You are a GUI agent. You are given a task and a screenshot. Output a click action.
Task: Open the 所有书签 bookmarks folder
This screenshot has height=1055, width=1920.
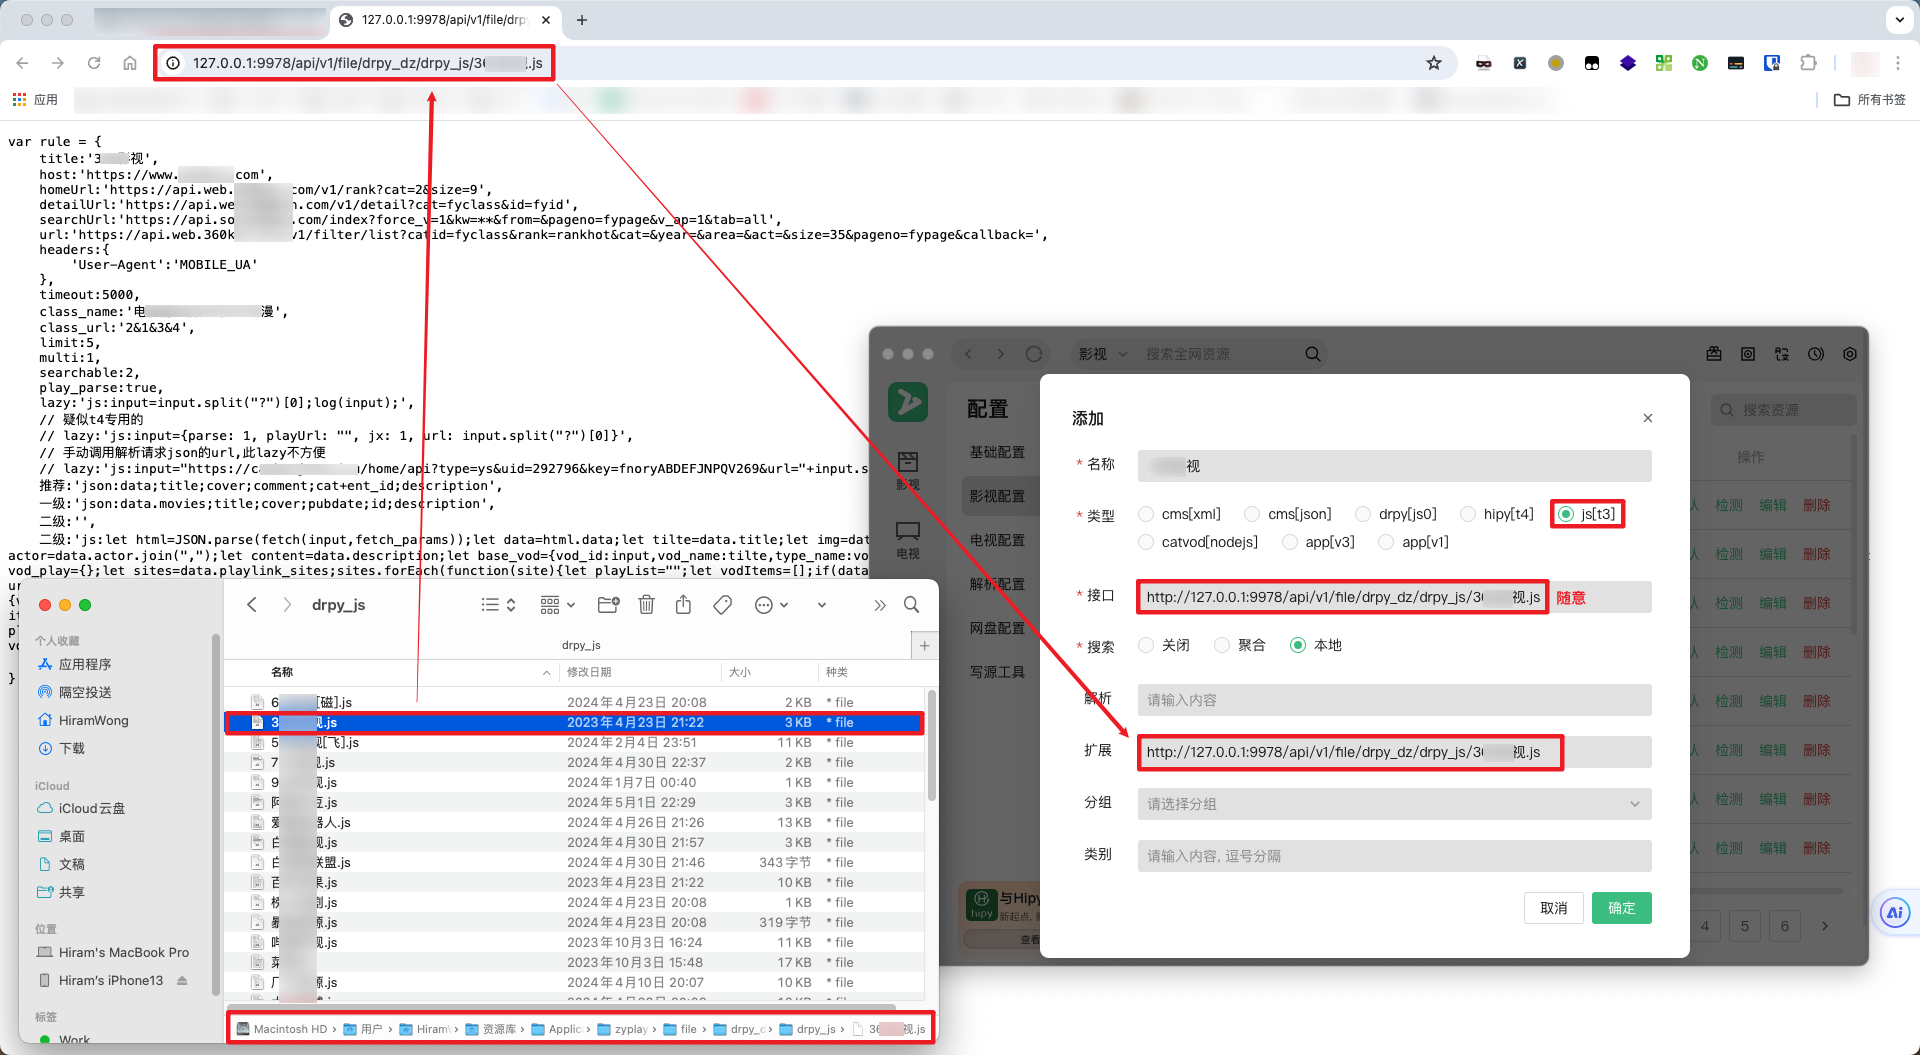pos(1870,99)
